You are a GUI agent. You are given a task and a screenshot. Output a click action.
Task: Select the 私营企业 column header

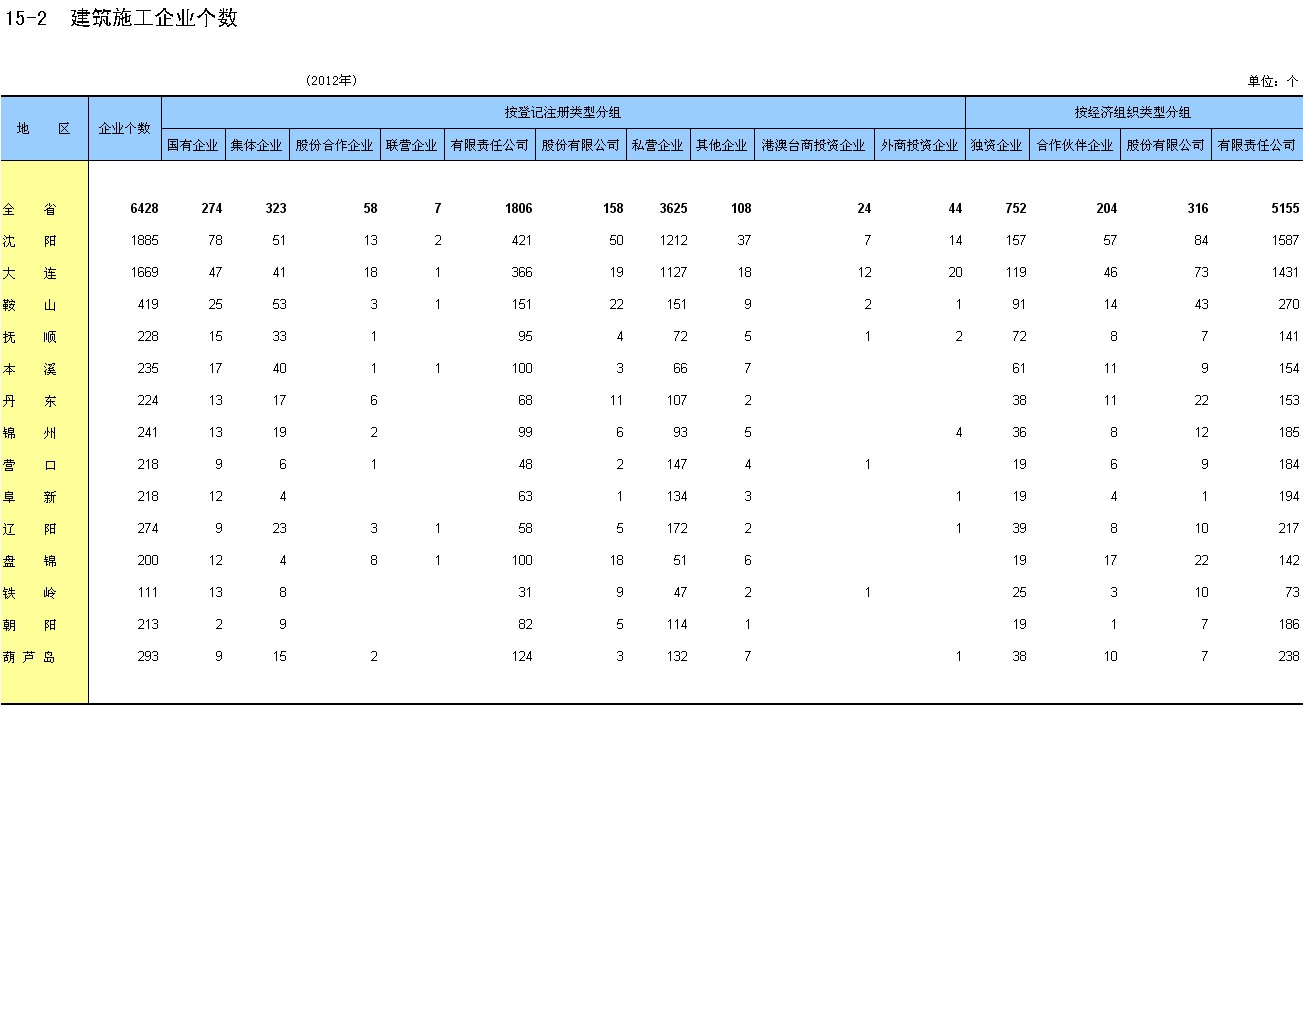coord(658,145)
